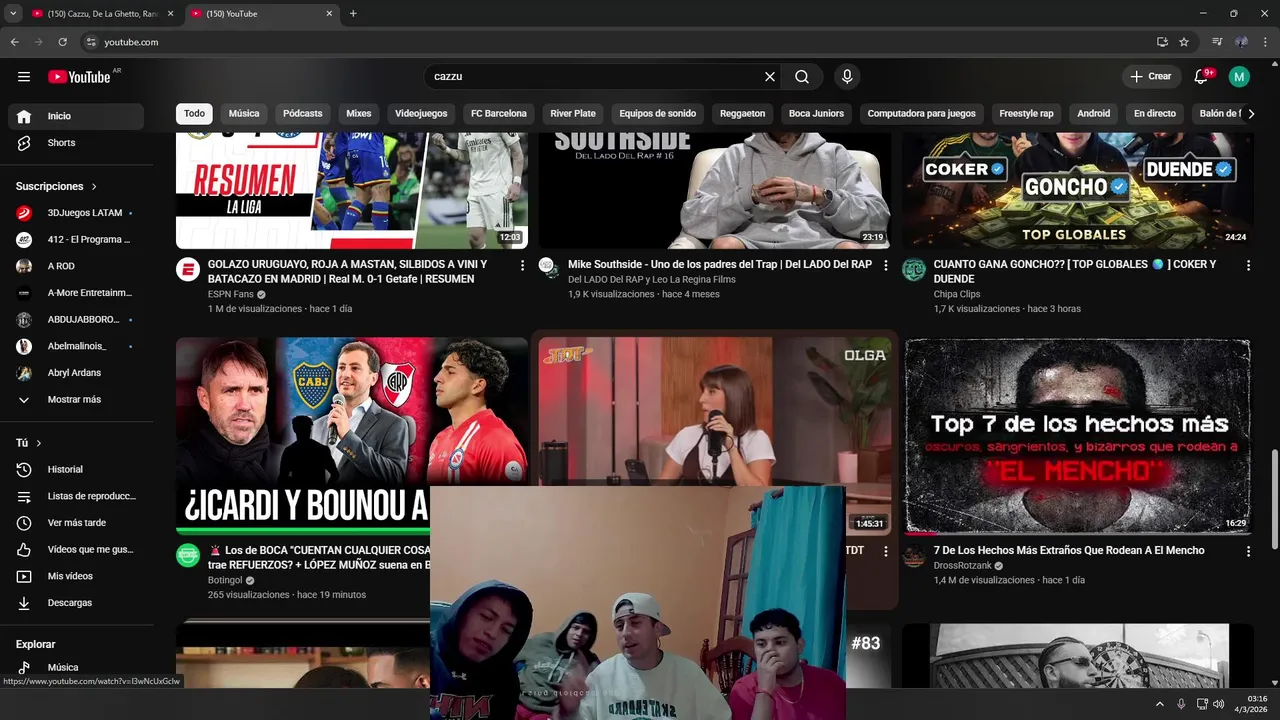
Task: Open the account avatar M menu
Action: click(1239, 76)
